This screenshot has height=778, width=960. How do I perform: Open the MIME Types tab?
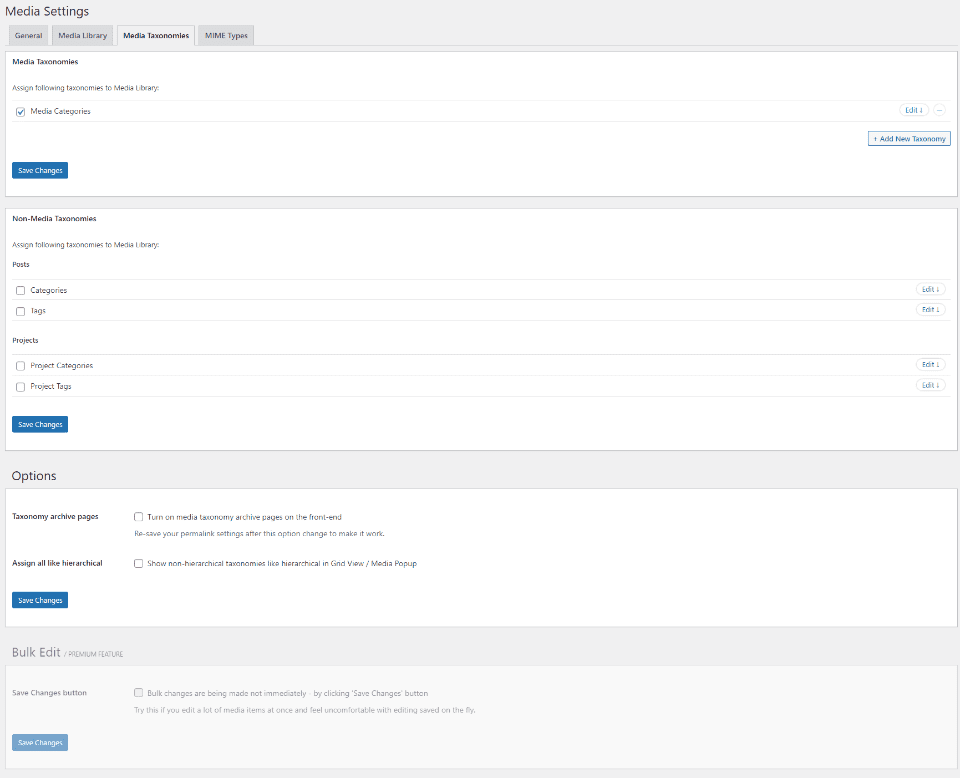[225, 35]
